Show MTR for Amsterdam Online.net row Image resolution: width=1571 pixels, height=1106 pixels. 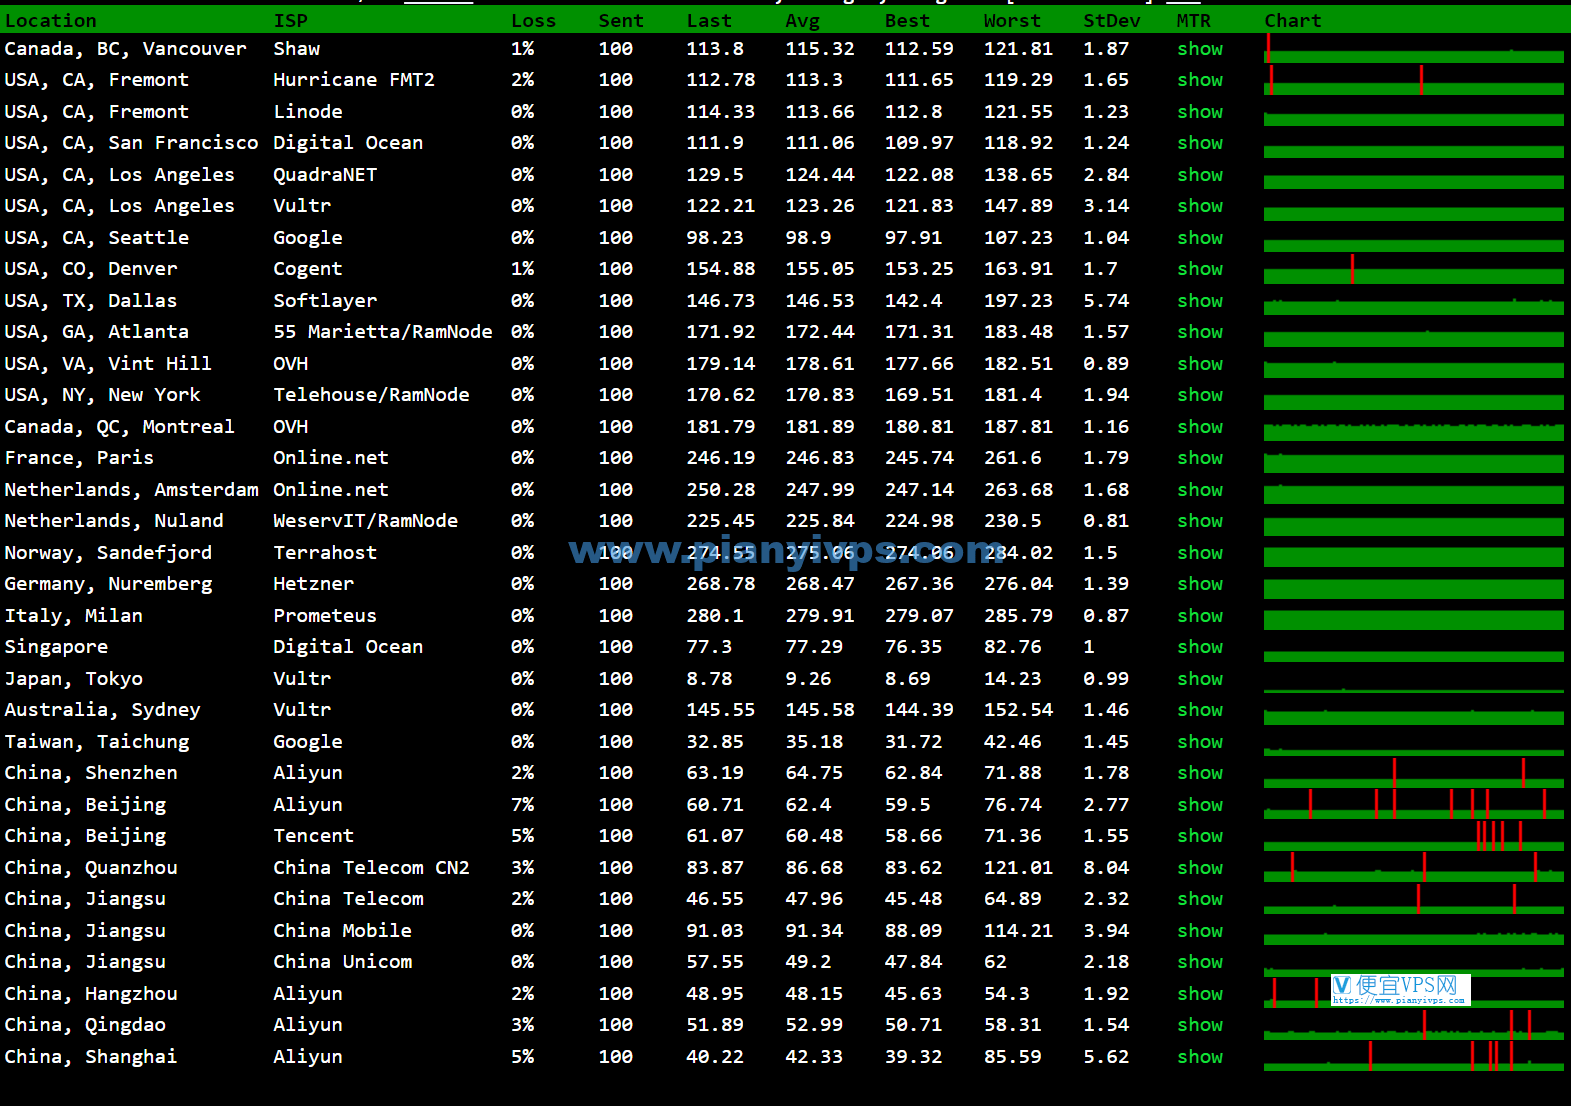click(1200, 490)
